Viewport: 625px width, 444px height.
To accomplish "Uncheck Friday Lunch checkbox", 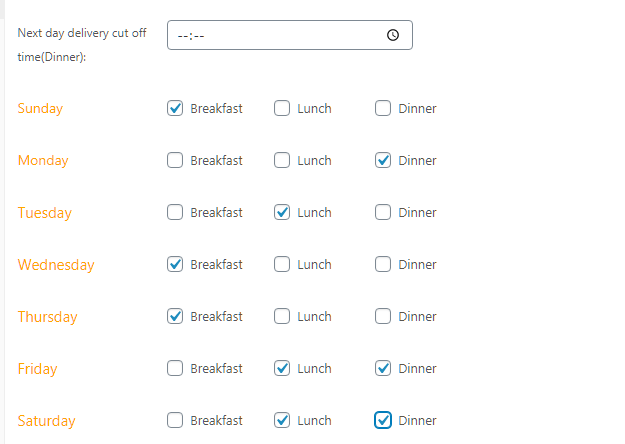I will [x=282, y=368].
